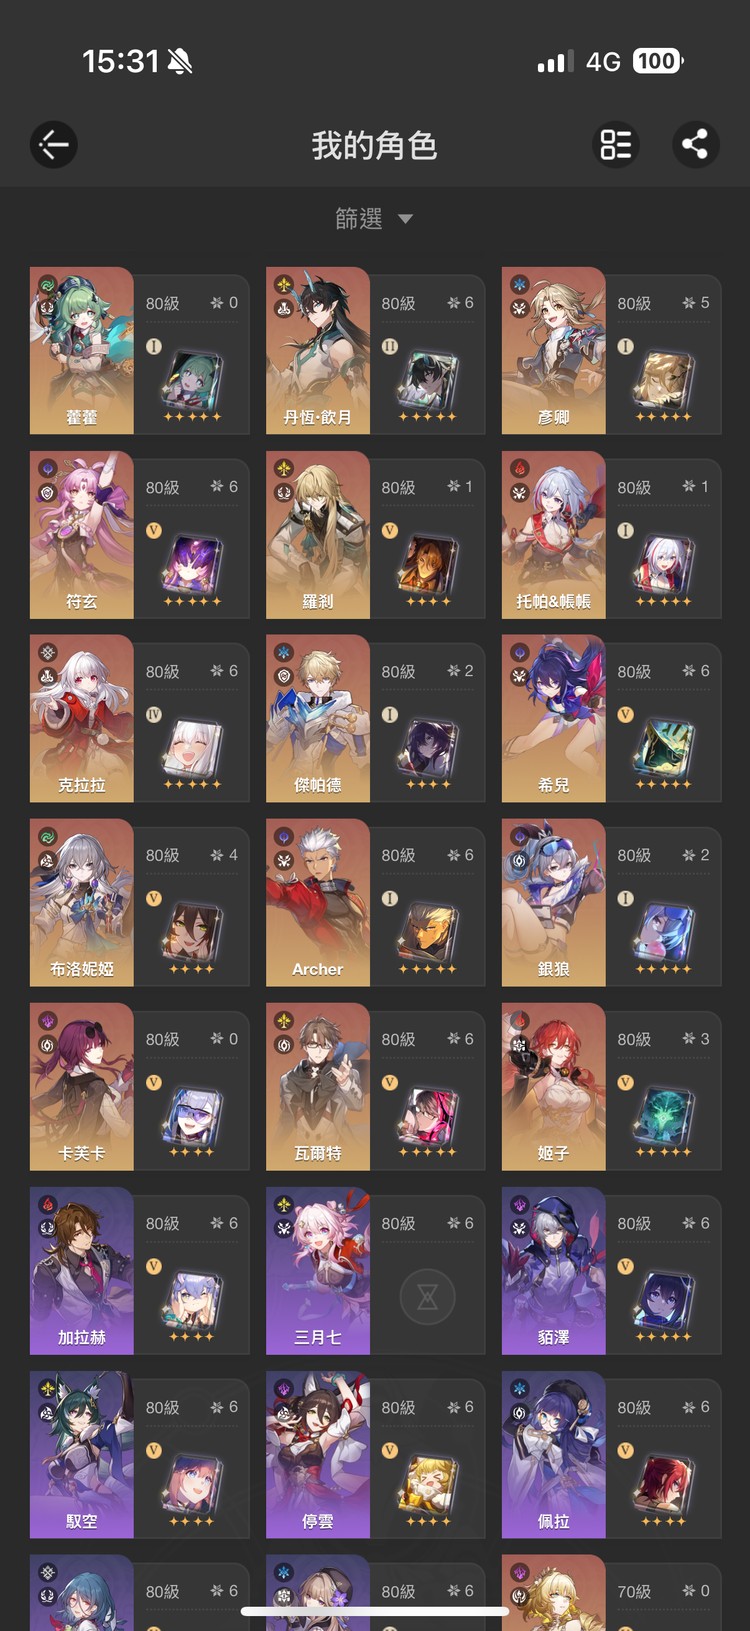Image resolution: width=750 pixels, height=1631 pixels.
Task: Open Archer's light cone icon
Action: point(428,931)
